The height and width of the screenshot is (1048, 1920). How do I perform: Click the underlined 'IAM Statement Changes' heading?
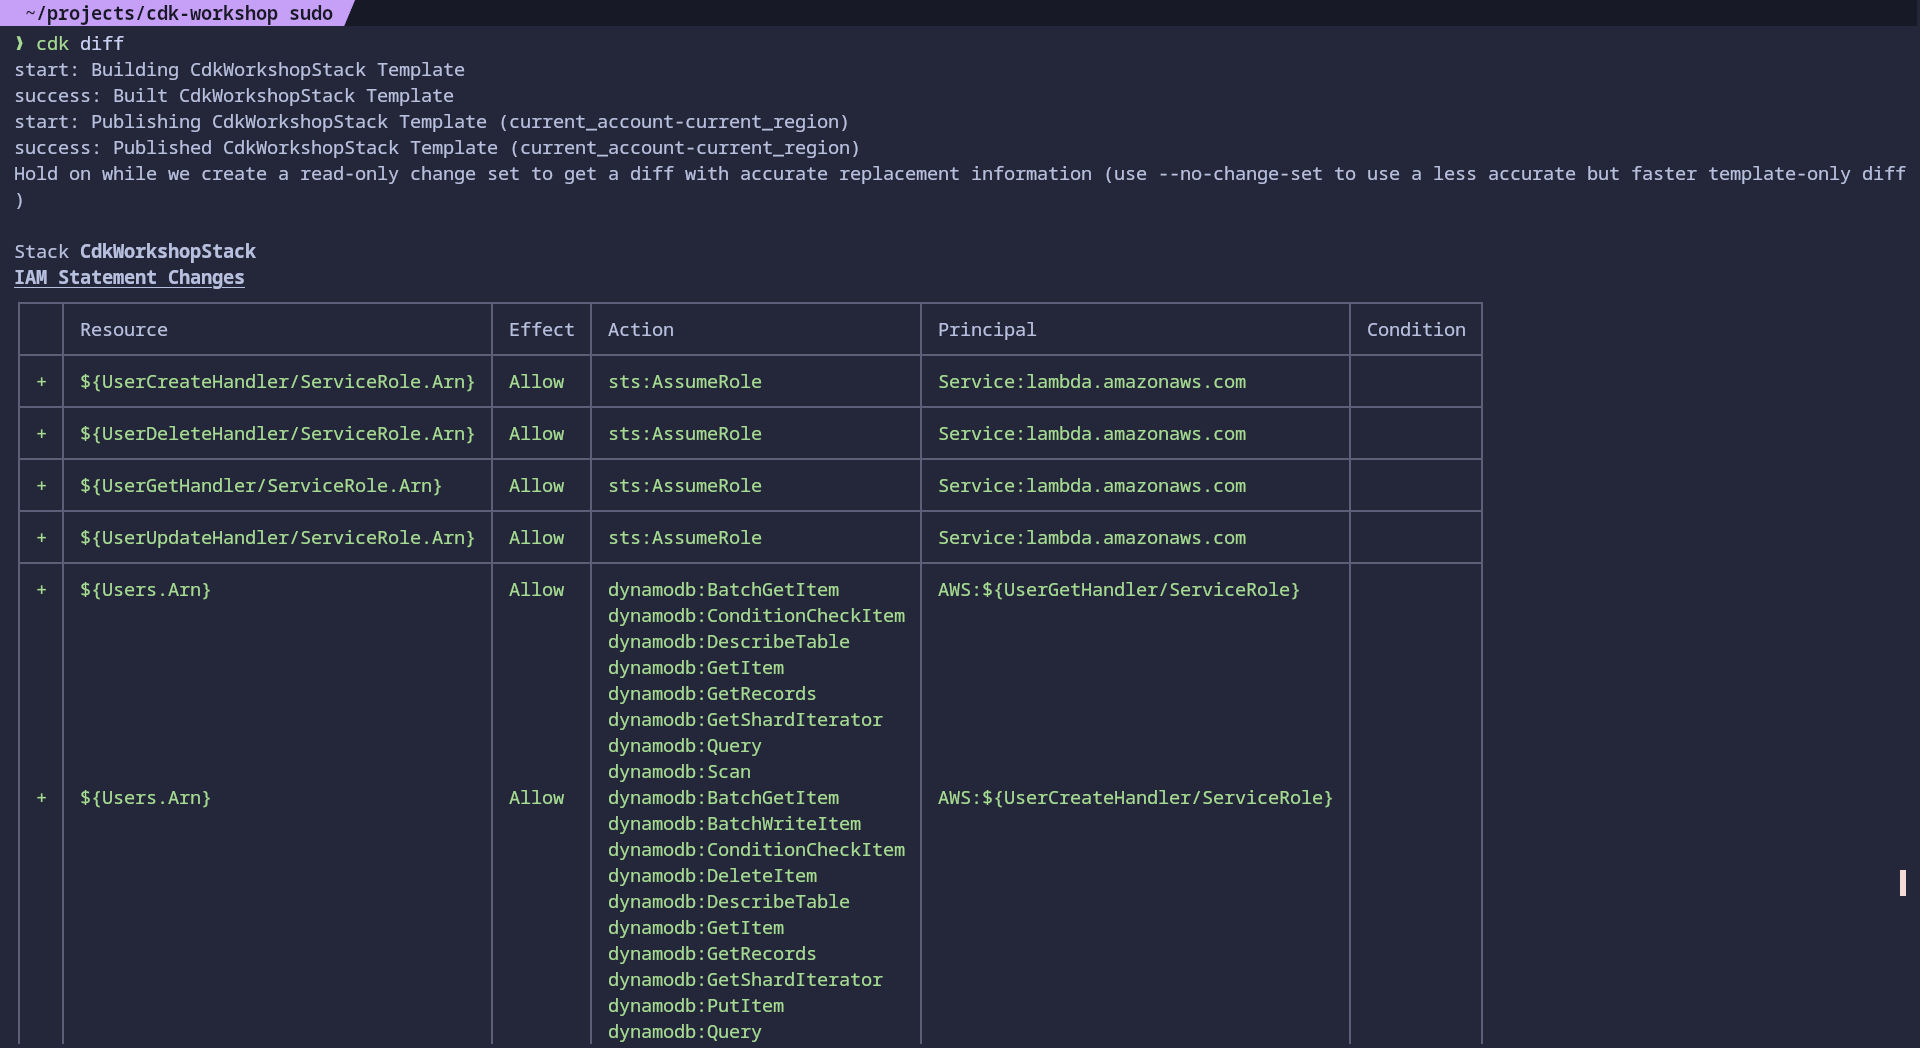click(x=129, y=278)
